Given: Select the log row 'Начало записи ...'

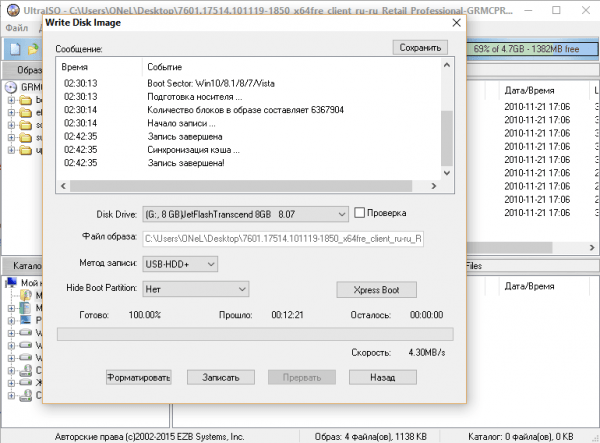Looking at the screenshot, I should pos(181,123).
